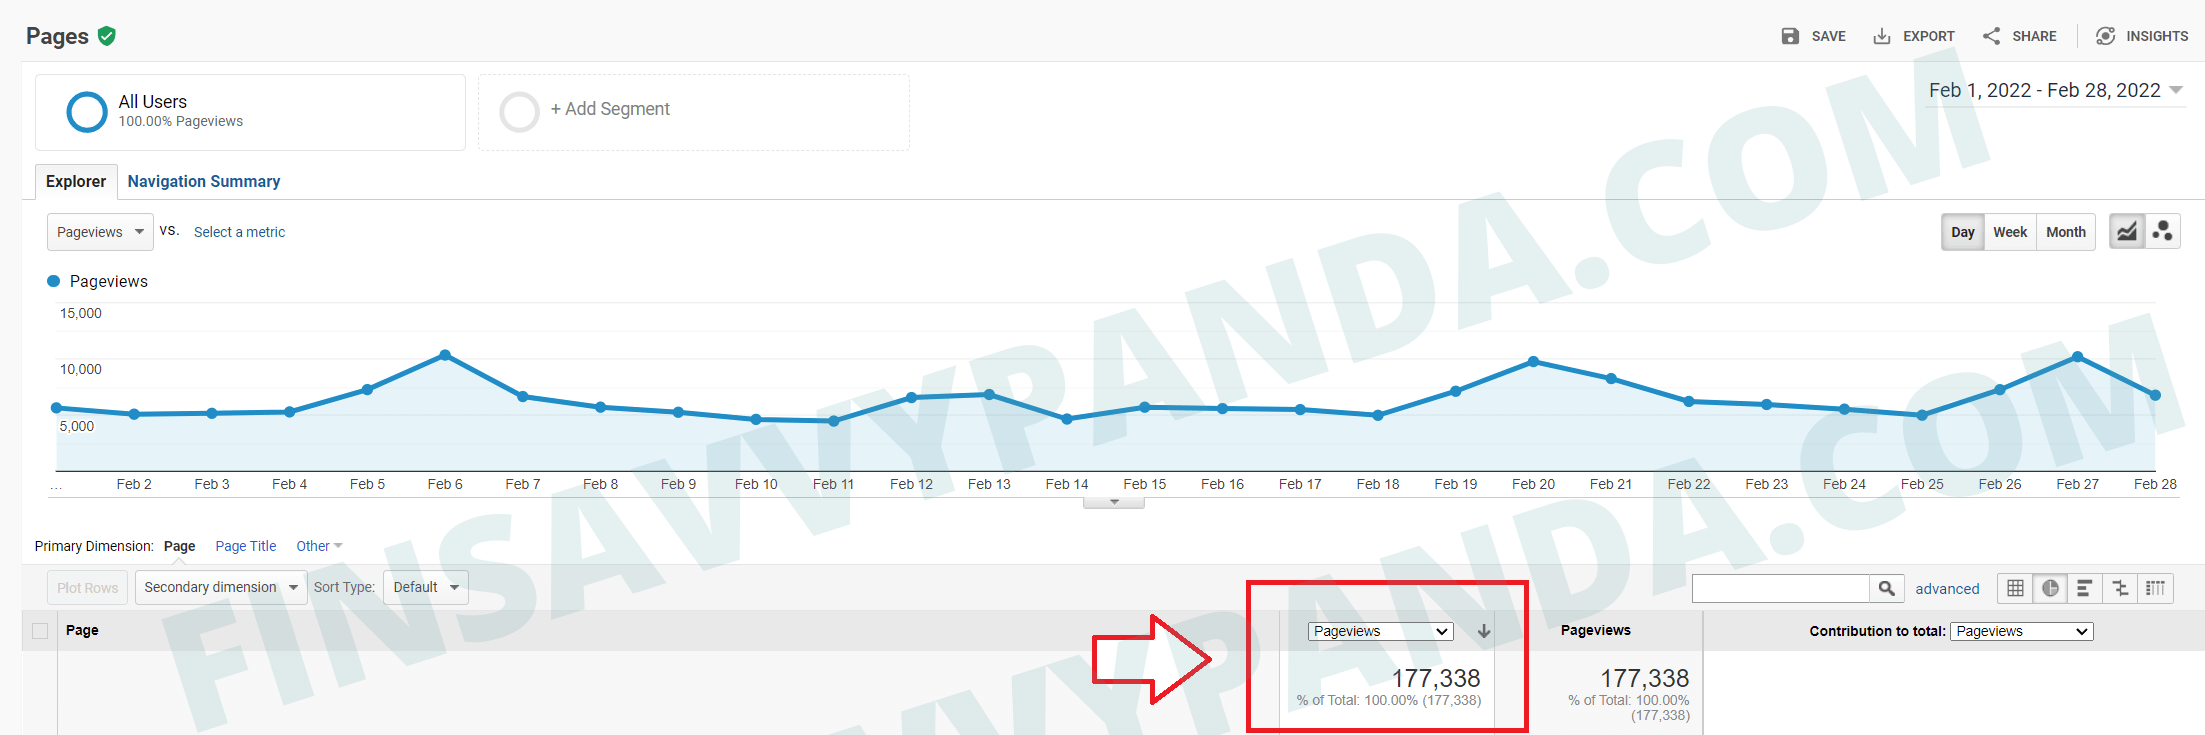Click the Primary Dimension label

94,546
